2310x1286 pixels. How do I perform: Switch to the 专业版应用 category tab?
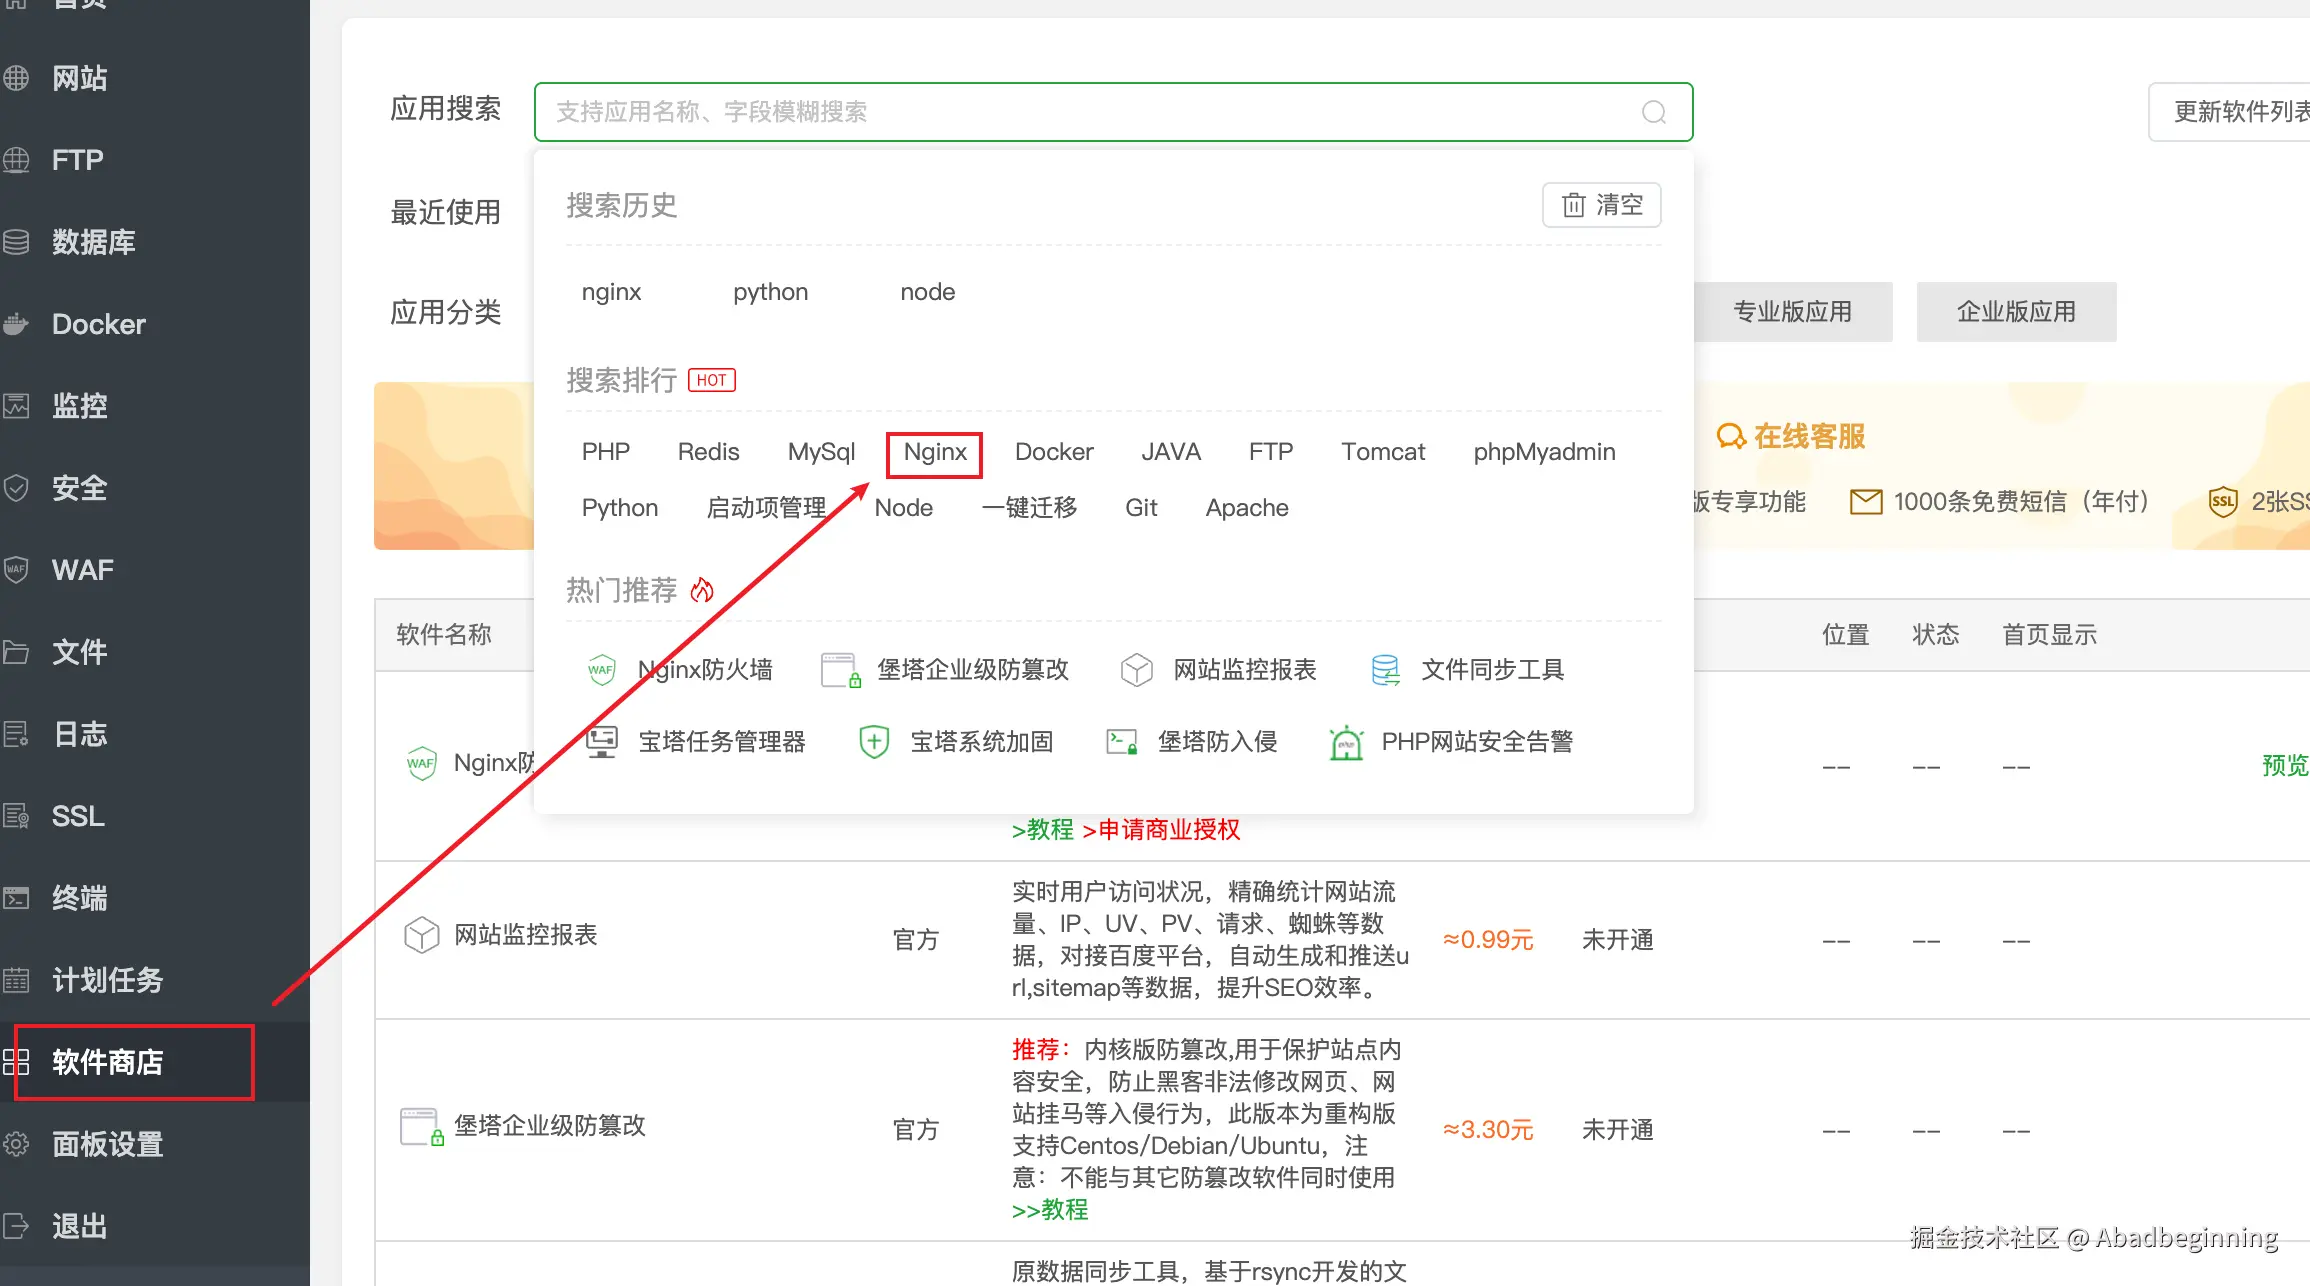[1792, 312]
